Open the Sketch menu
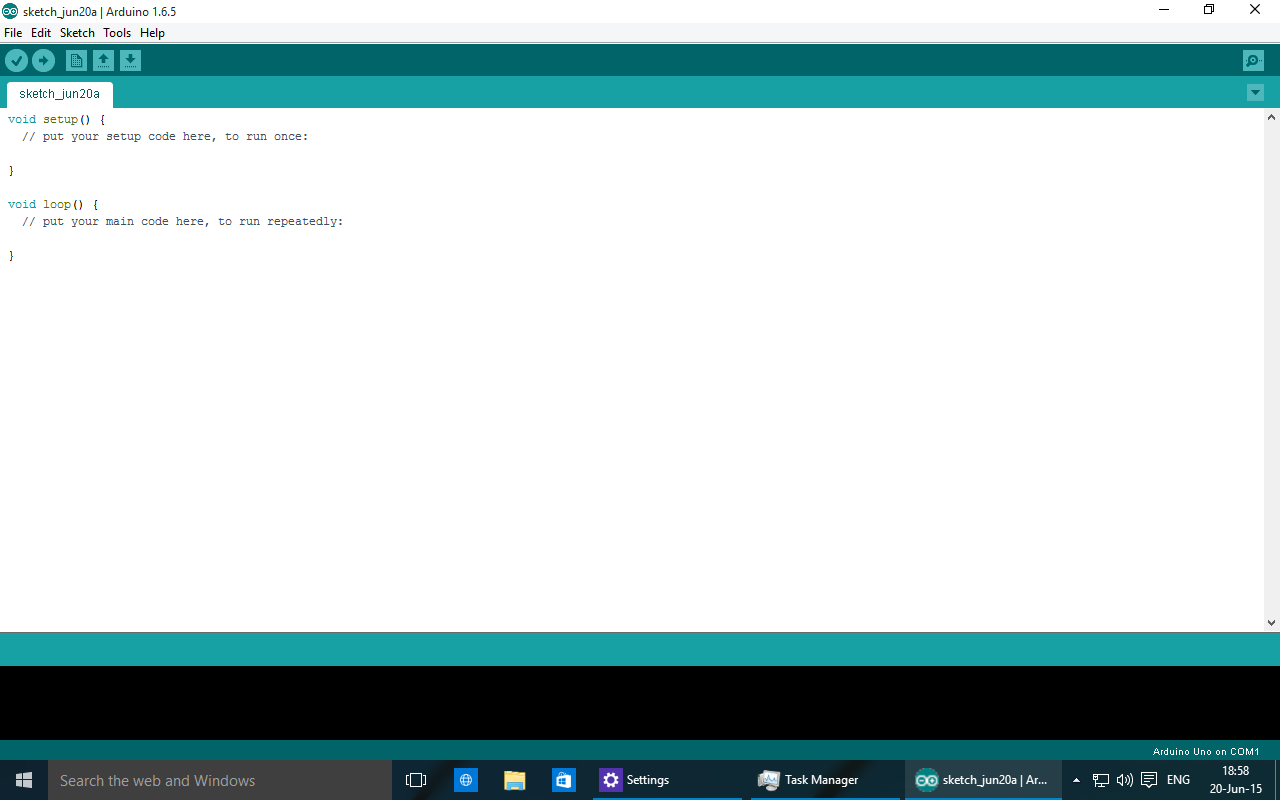The height and width of the screenshot is (800, 1280). [x=77, y=33]
